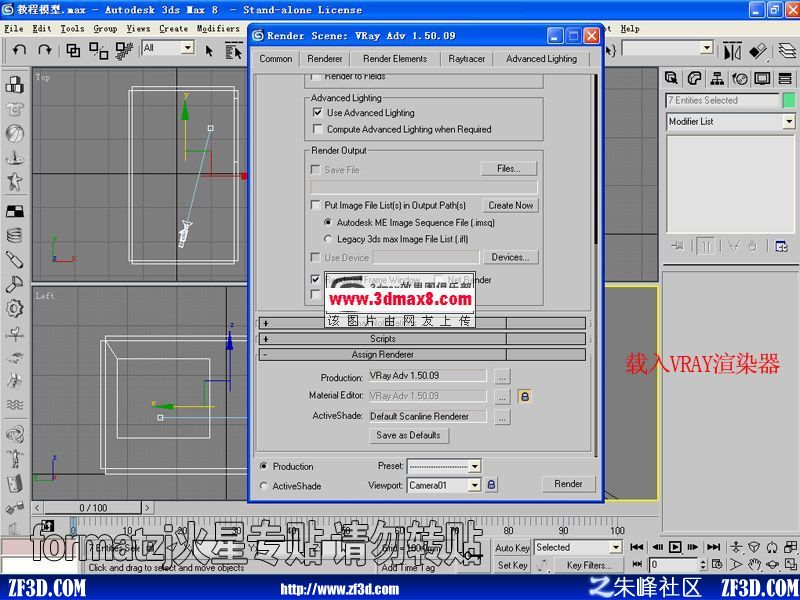
Task: Click the Create Now button
Action: [x=511, y=205]
